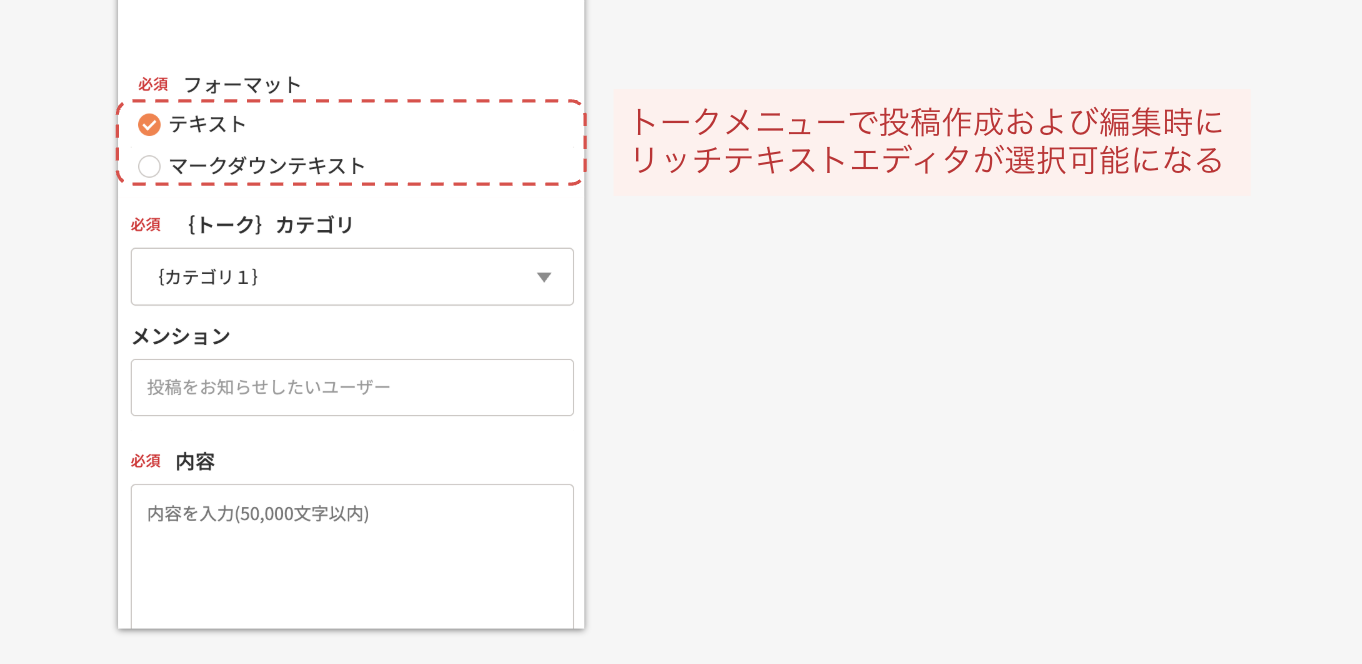1362x664 pixels.
Task: Click the マークダウンテキスト option label text
Action: click(x=267, y=166)
